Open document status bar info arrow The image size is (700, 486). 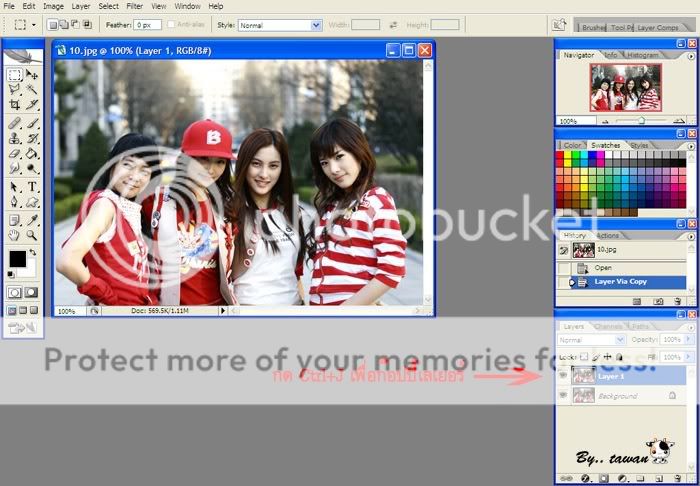223,311
